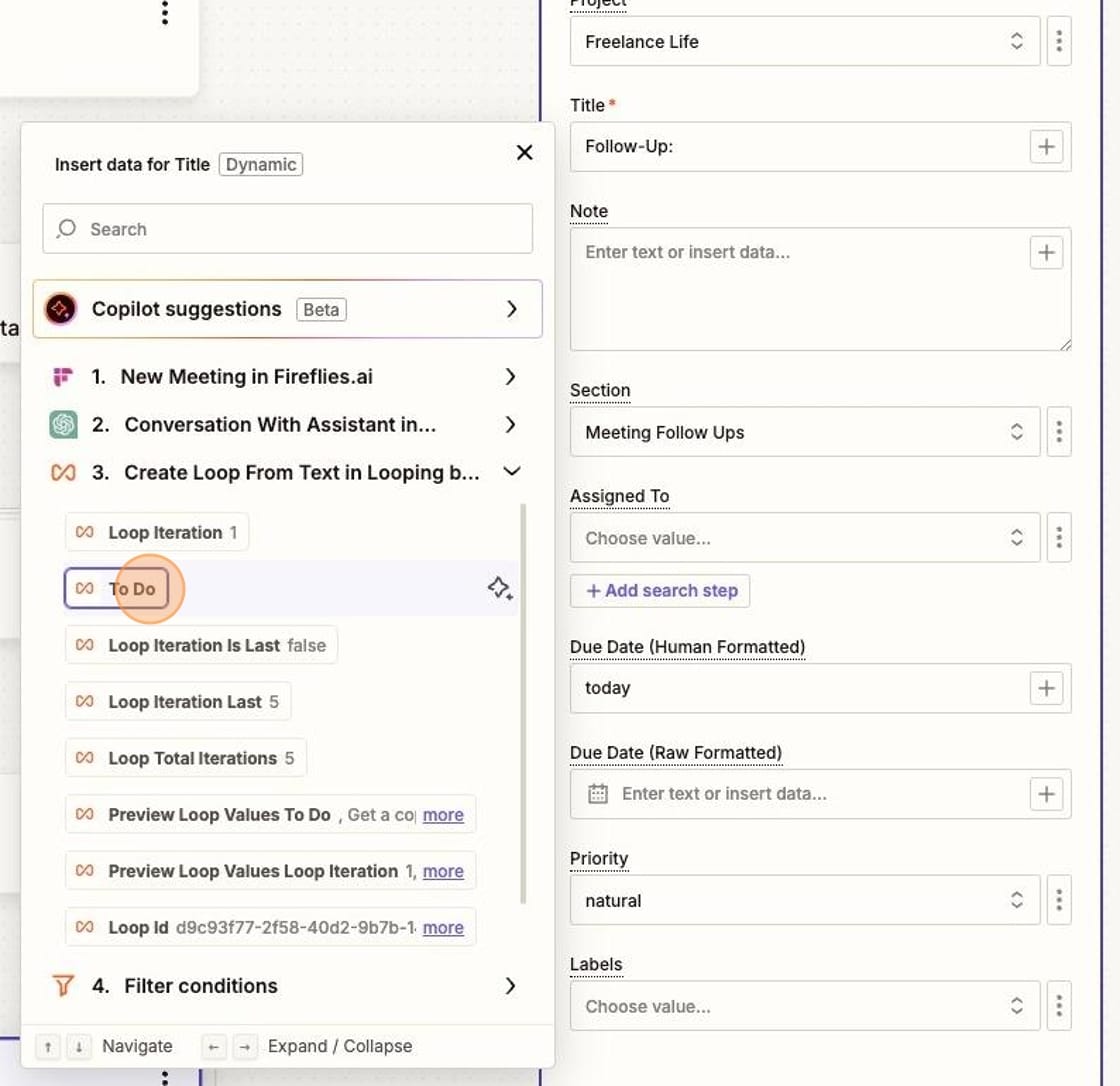1120x1086 pixels.
Task: Click the right expand arrow in the footer
Action: tap(244, 1046)
